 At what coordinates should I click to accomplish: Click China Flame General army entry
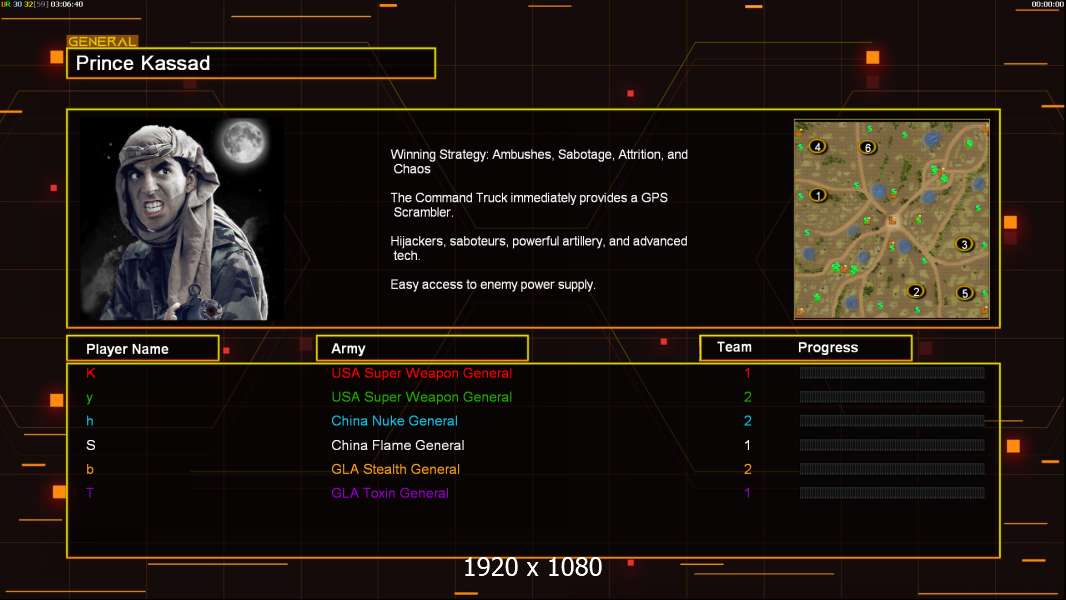click(x=398, y=445)
